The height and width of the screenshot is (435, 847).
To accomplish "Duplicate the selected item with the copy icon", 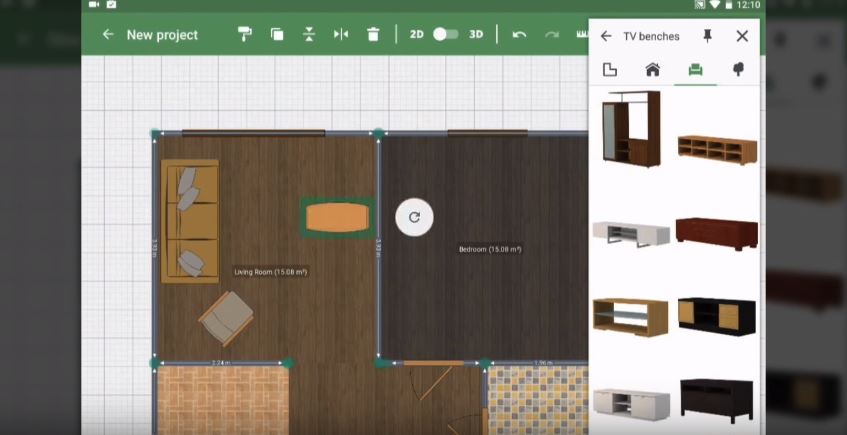I will tap(277, 35).
